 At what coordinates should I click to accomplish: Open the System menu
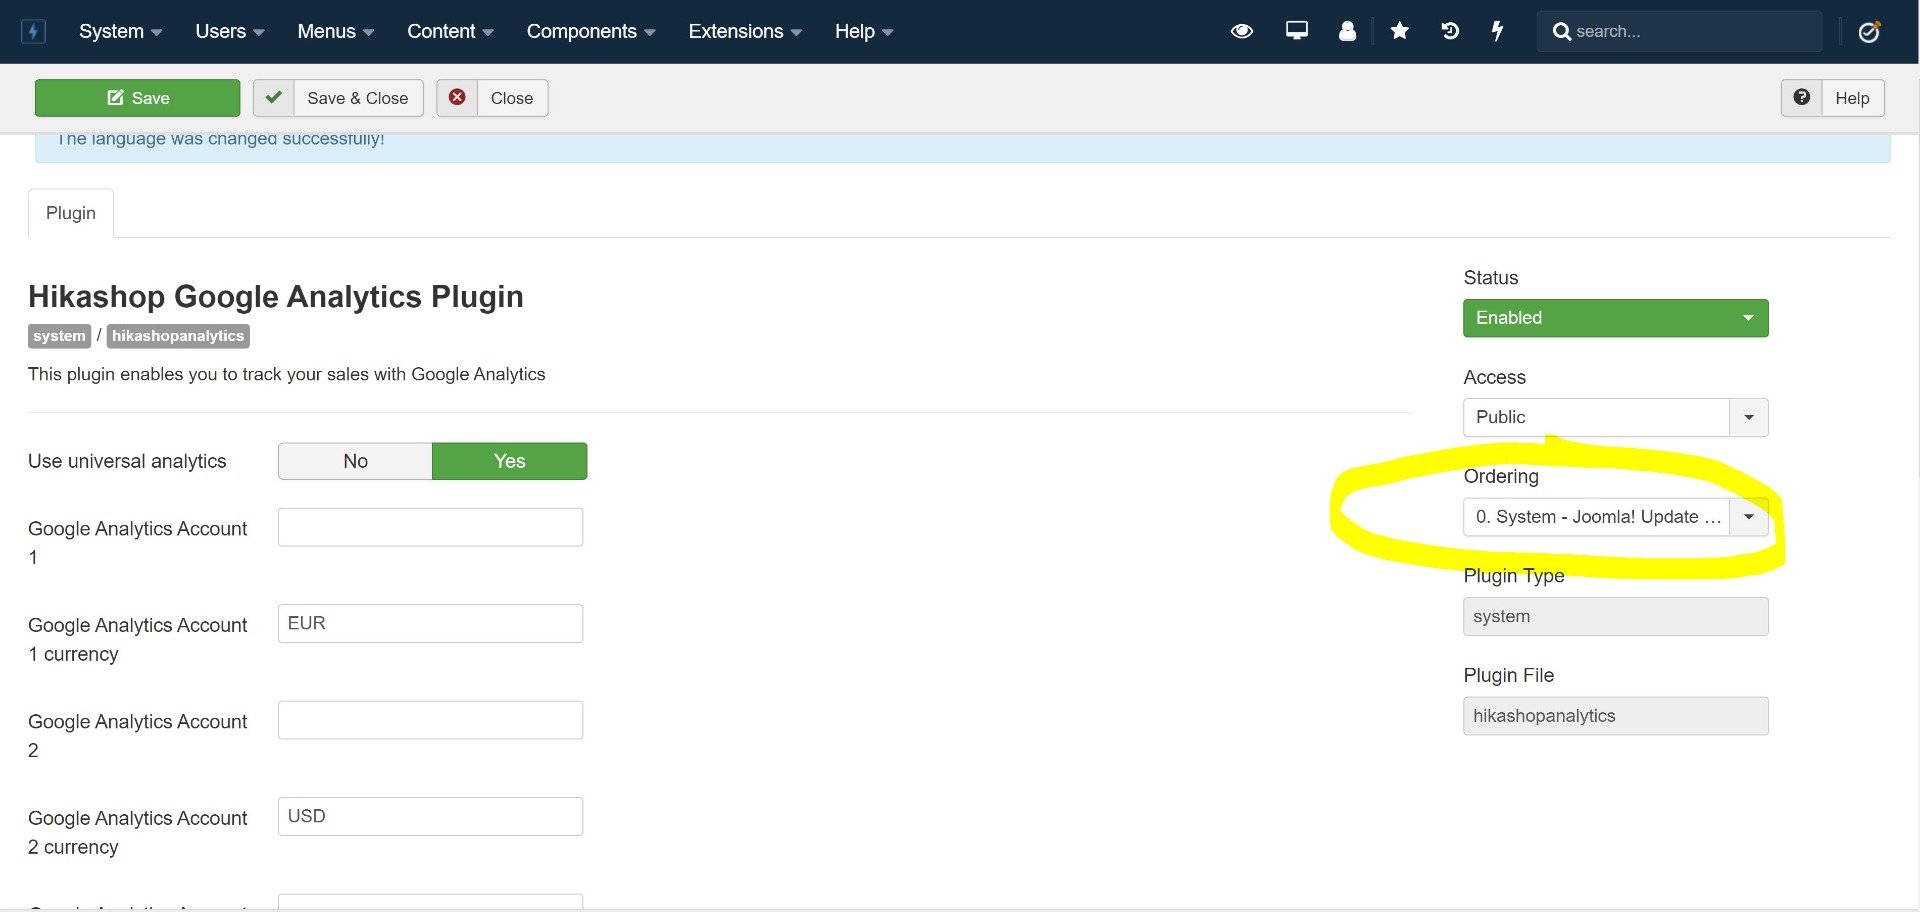(x=120, y=31)
